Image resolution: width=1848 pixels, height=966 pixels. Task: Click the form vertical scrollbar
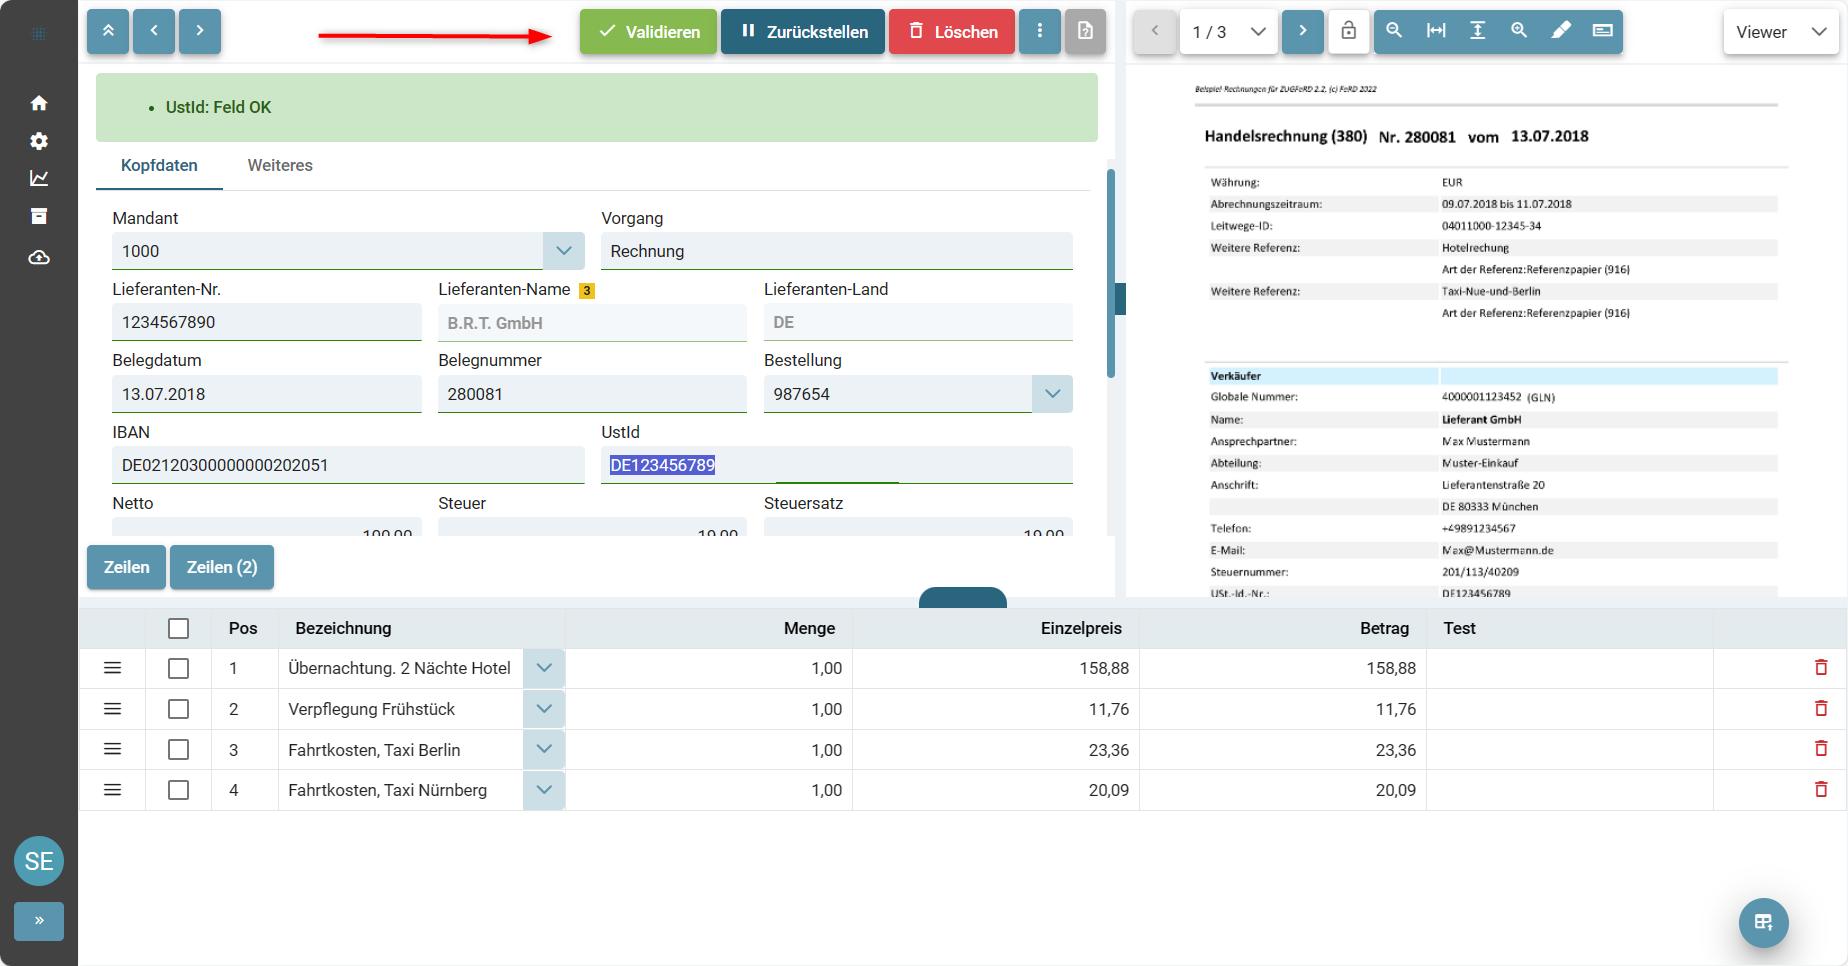click(x=1110, y=273)
